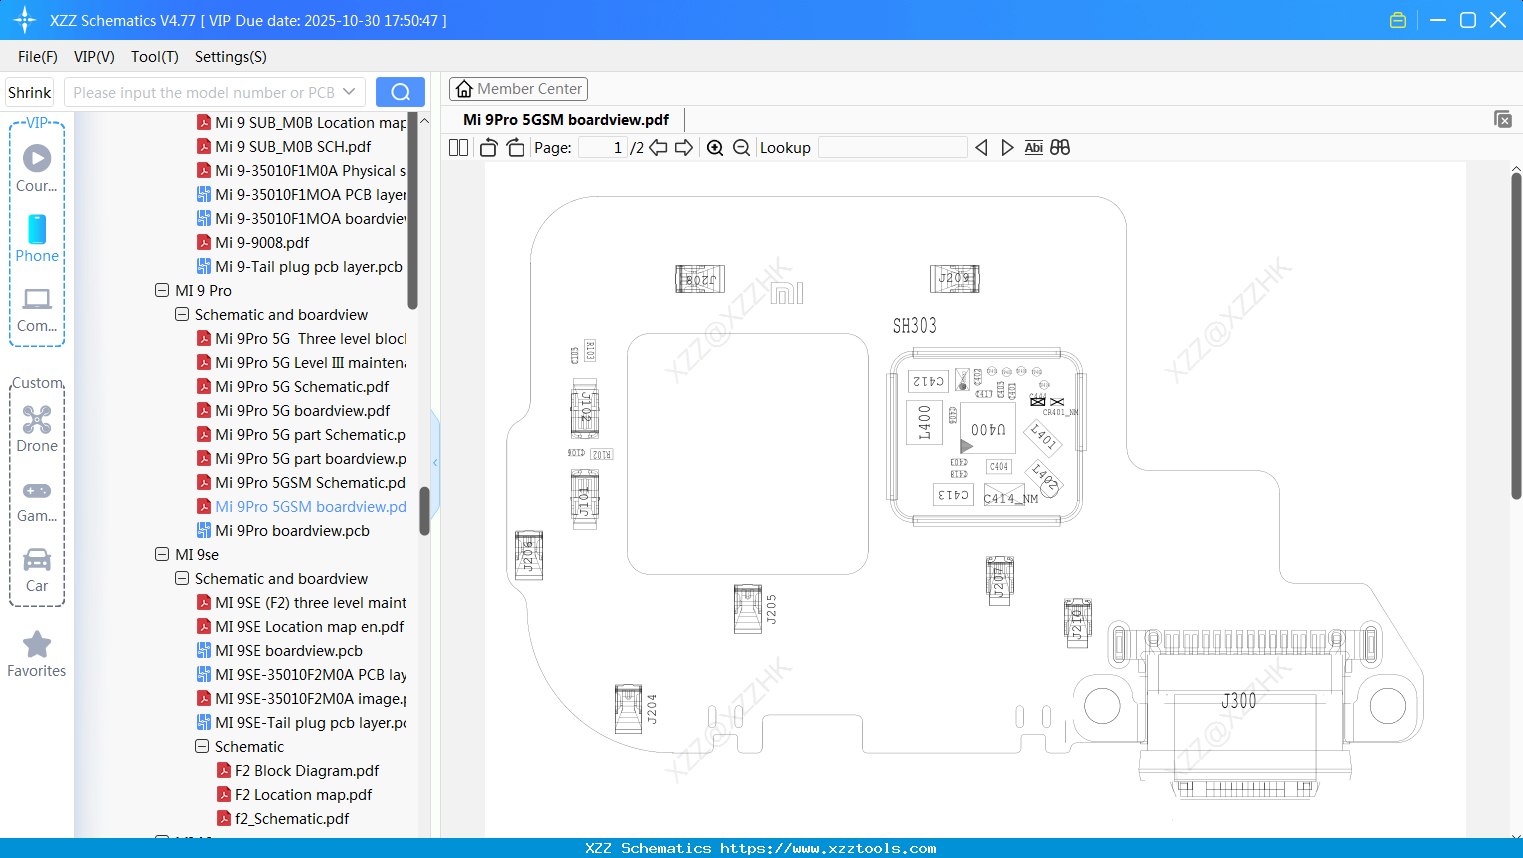Open MI 9SE Location map en.pdf

[x=310, y=626]
